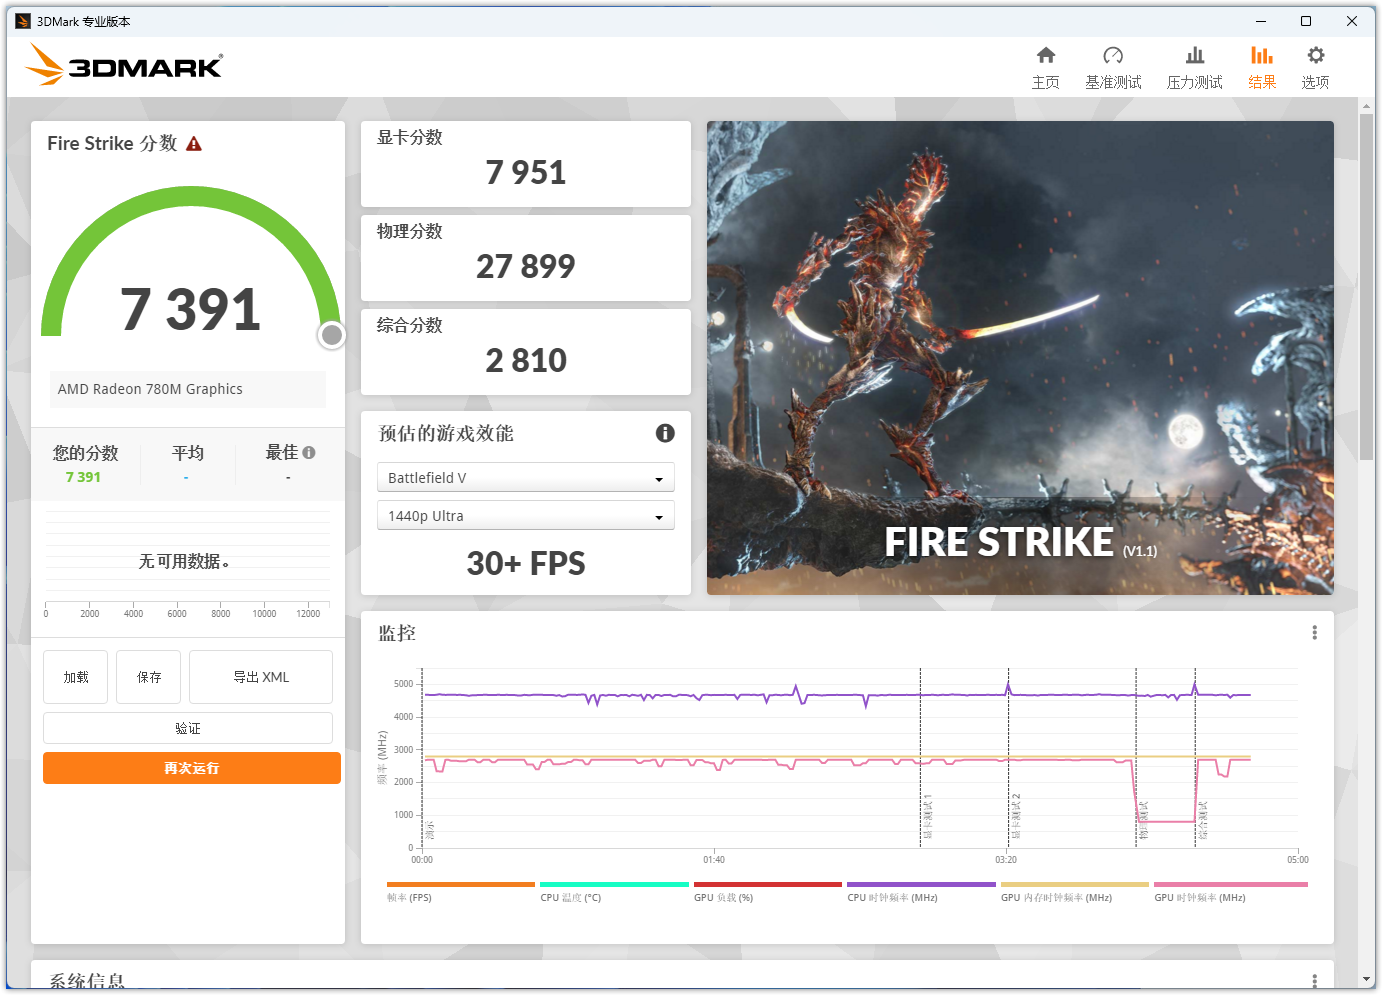
Task: Click the scrollbar up arrow
Action: coord(1366,105)
